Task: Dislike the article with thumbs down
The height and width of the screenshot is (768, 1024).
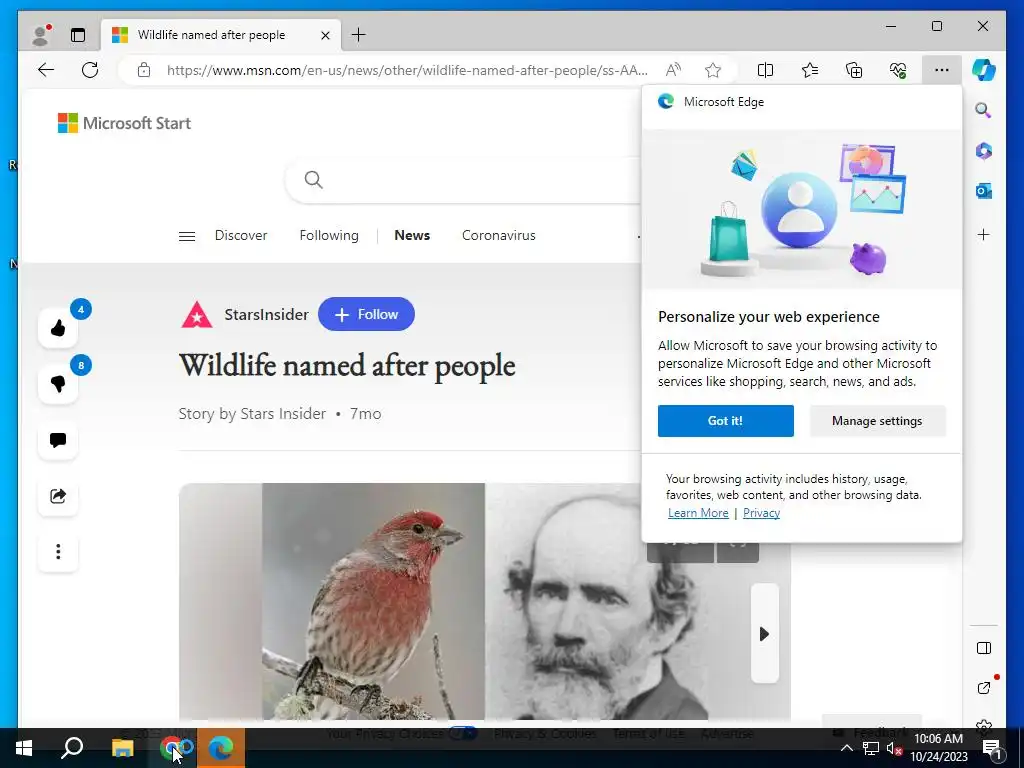Action: (58, 384)
